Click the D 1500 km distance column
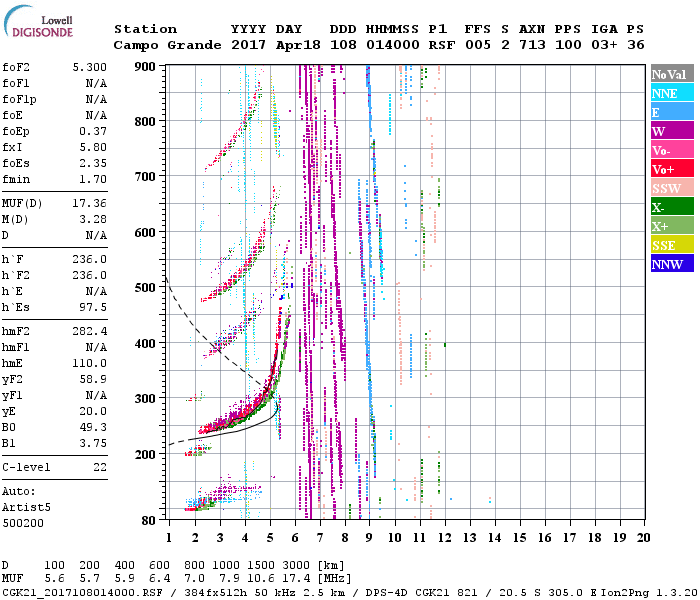This screenshot has width=700, height=600. coord(261,565)
